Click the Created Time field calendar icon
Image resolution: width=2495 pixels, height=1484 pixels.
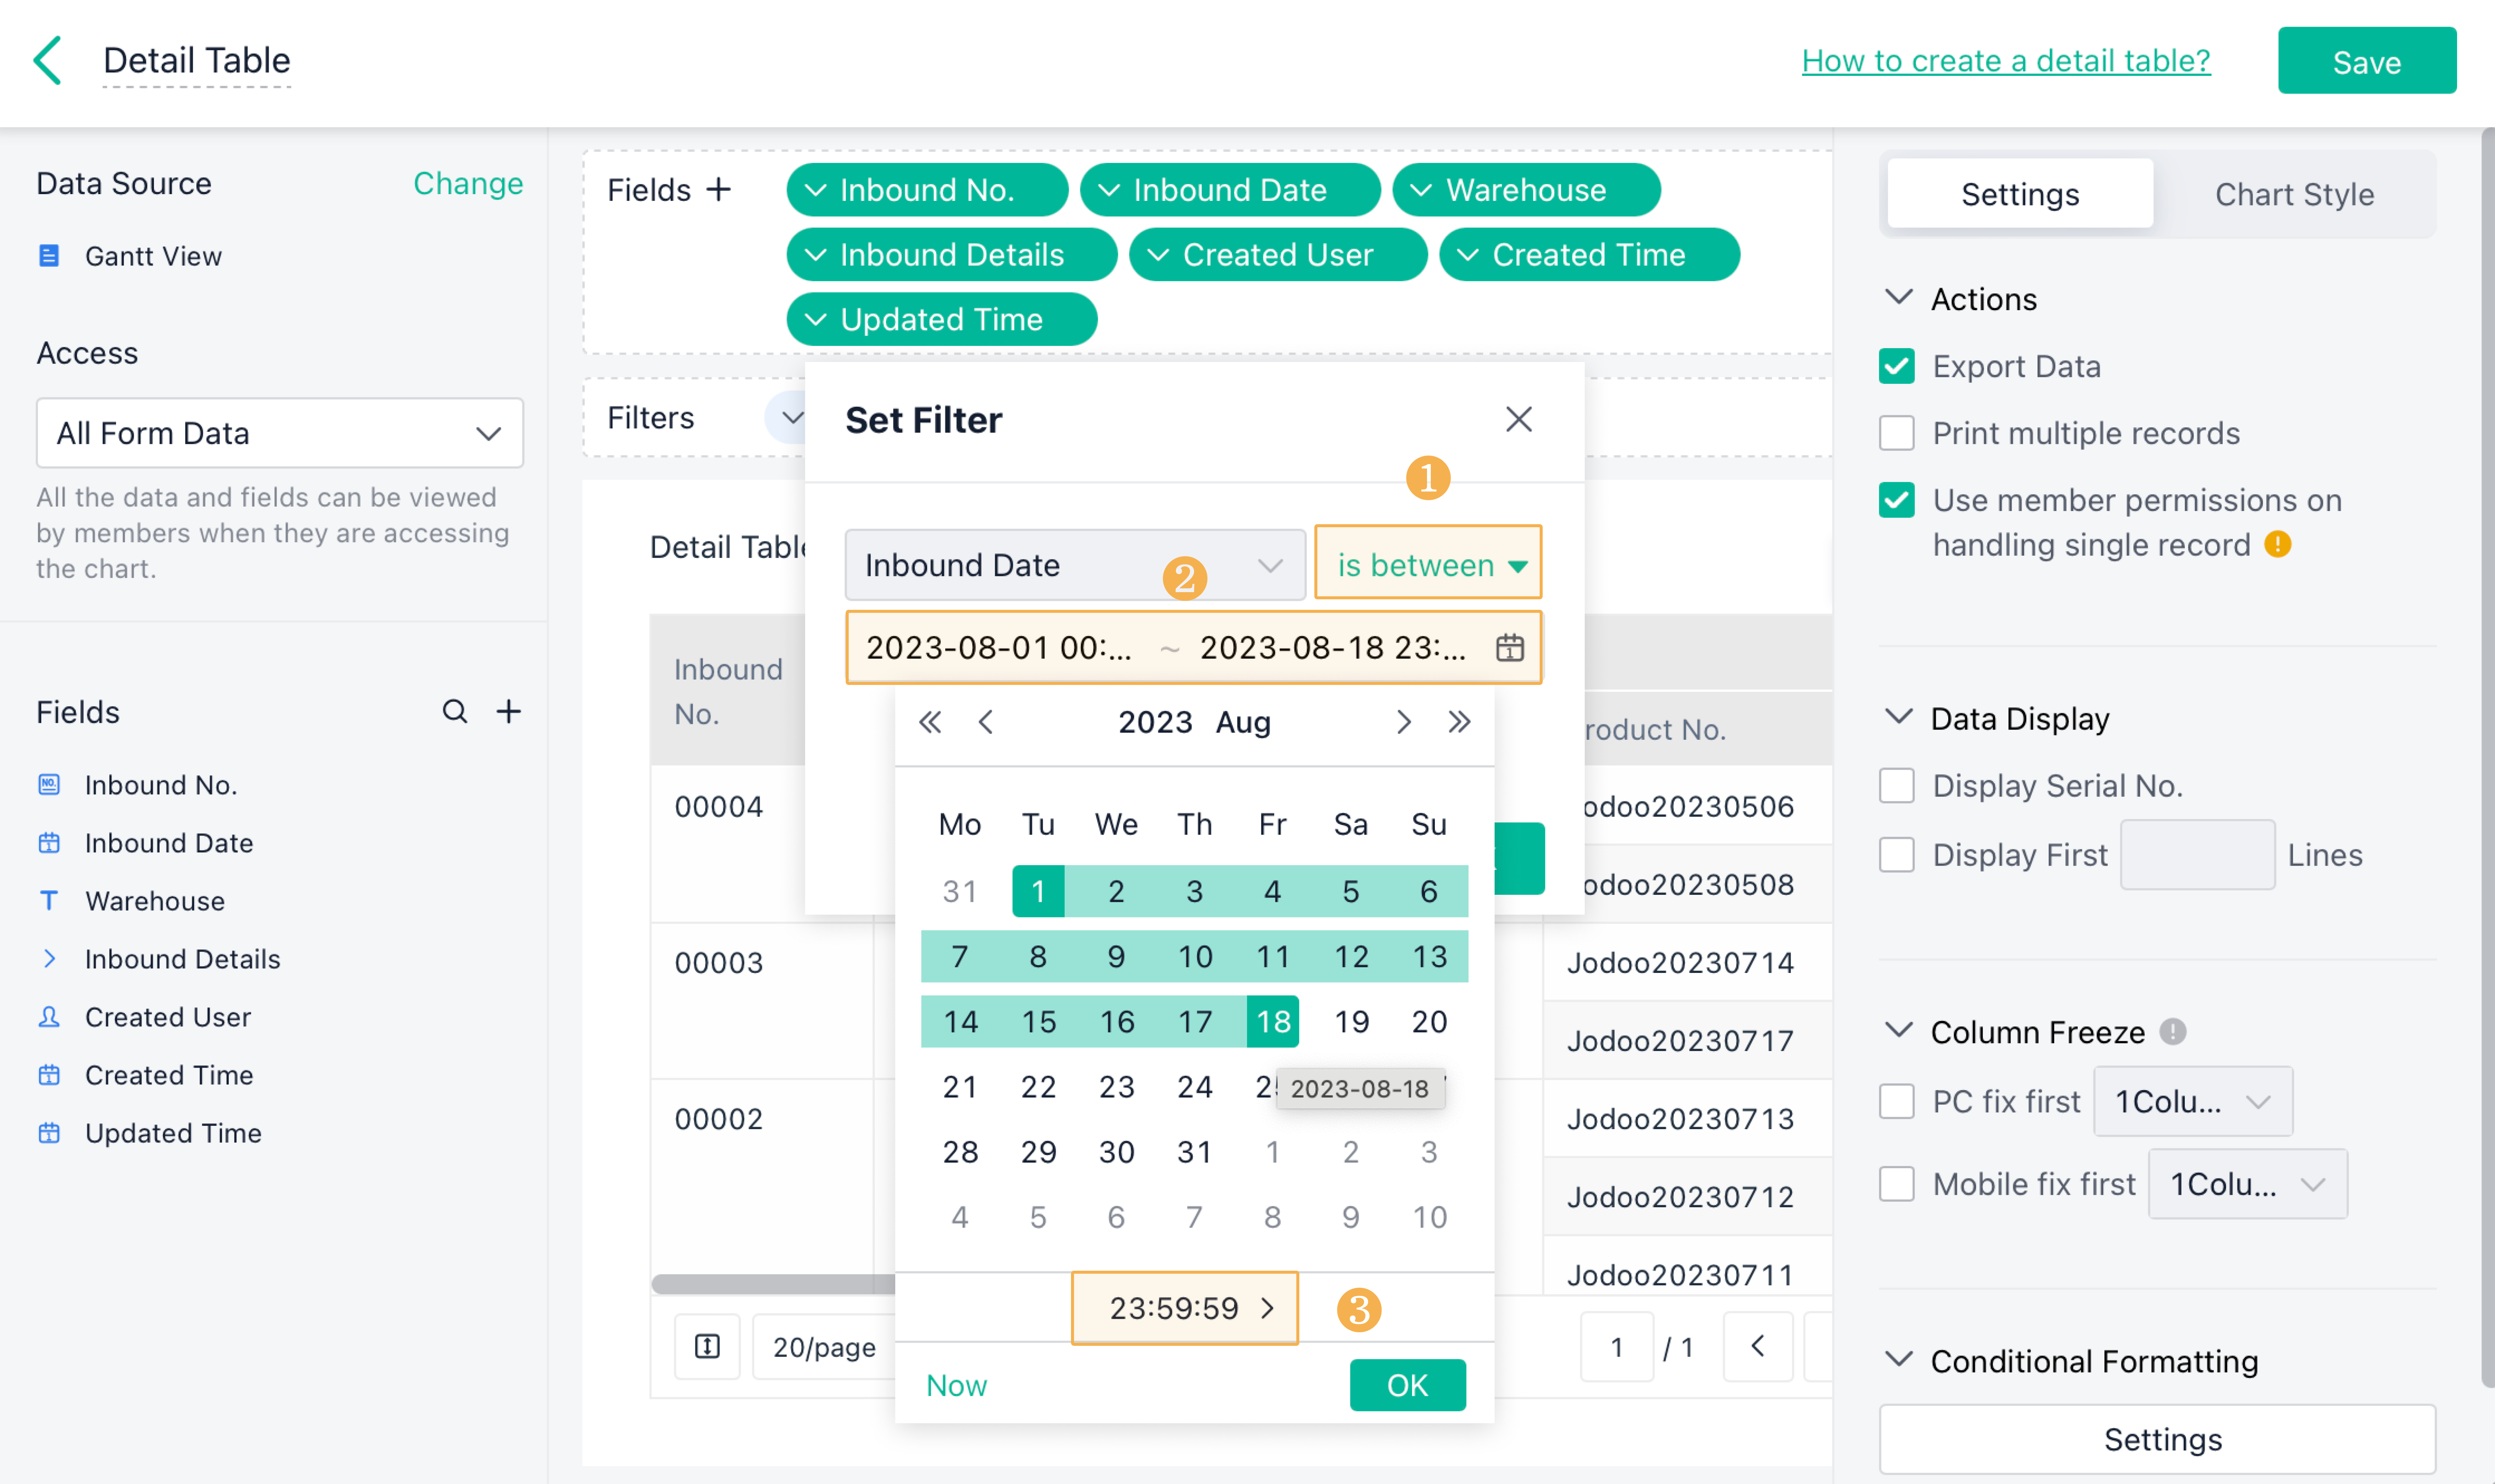click(49, 1075)
